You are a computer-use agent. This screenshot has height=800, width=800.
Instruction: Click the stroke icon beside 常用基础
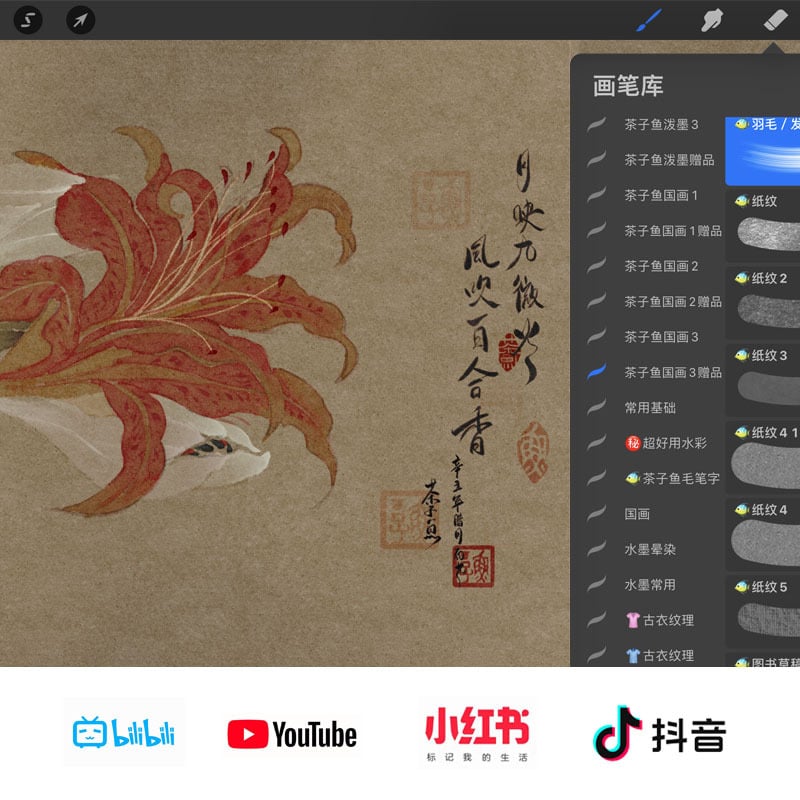click(x=596, y=408)
